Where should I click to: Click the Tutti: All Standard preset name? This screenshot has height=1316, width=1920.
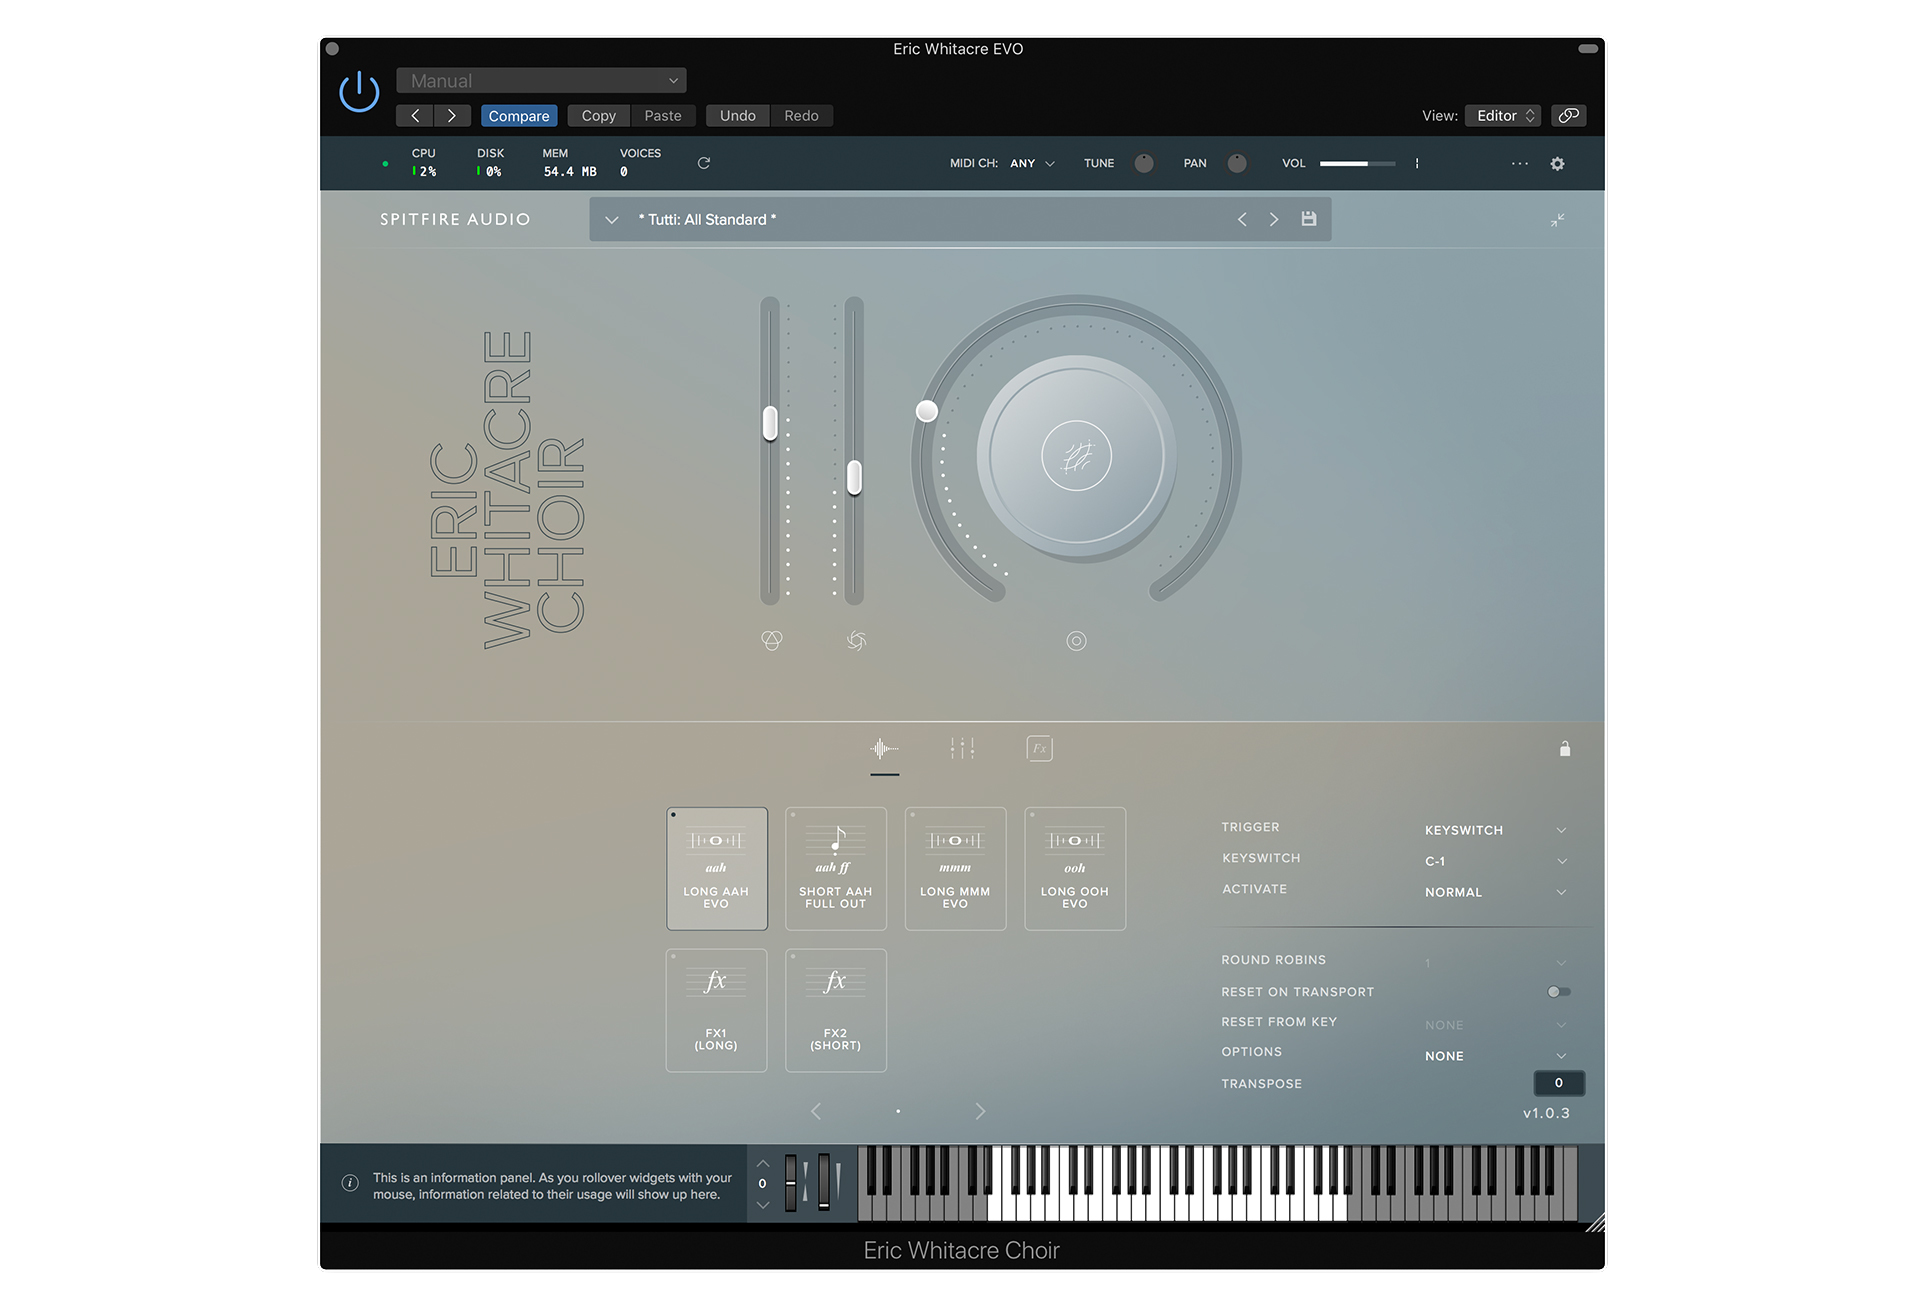pyautogui.click(x=707, y=220)
